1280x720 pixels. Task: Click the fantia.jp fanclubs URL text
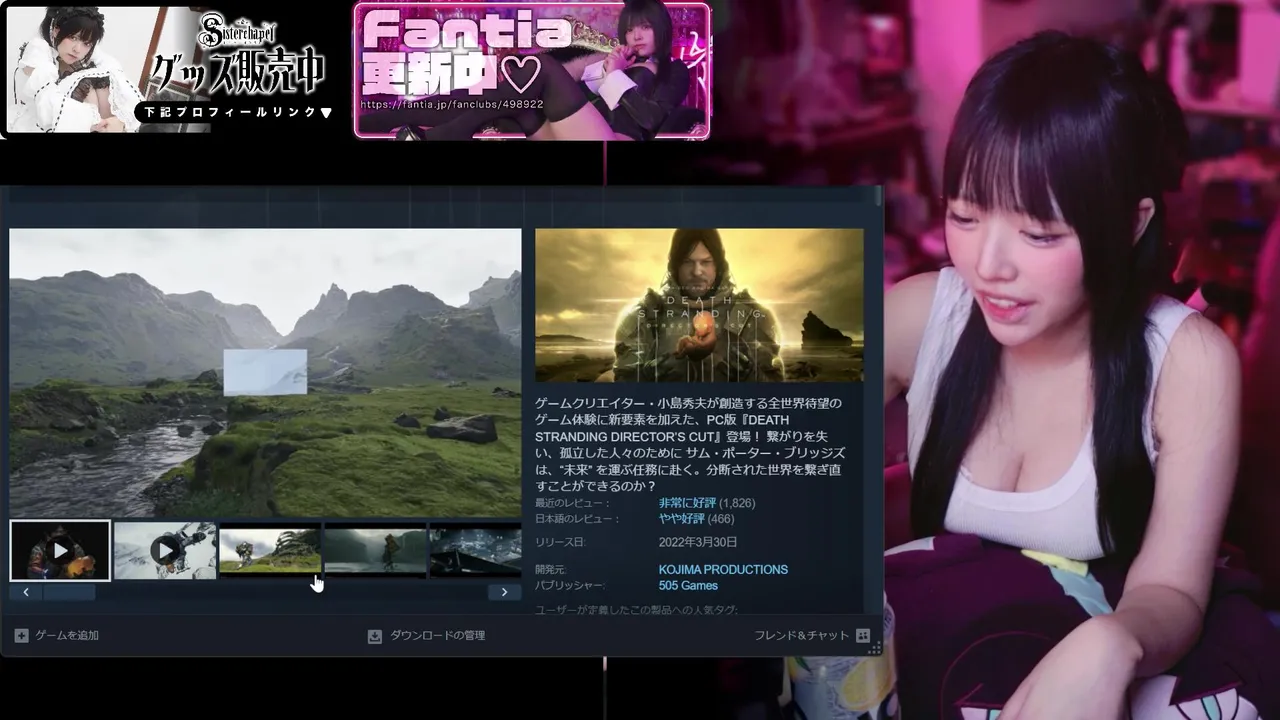tap(452, 104)
